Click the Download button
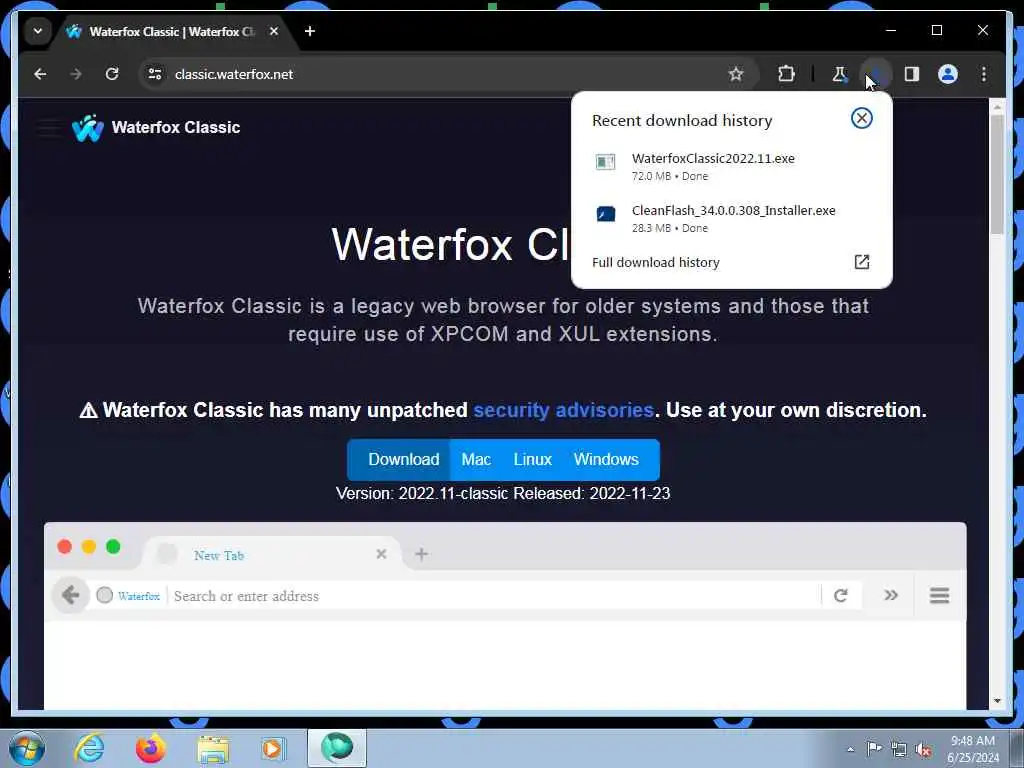The image size is (1024, 768). (x=398, y=460)
